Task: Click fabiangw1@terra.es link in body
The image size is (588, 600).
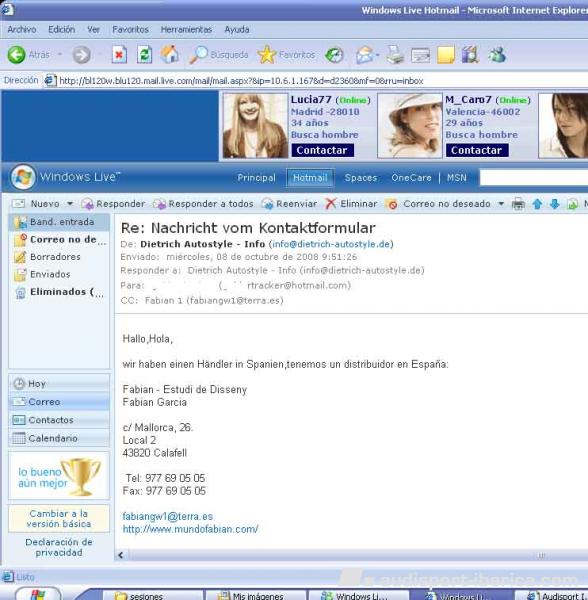Action: pyautogui.click(x=168, y=517)
